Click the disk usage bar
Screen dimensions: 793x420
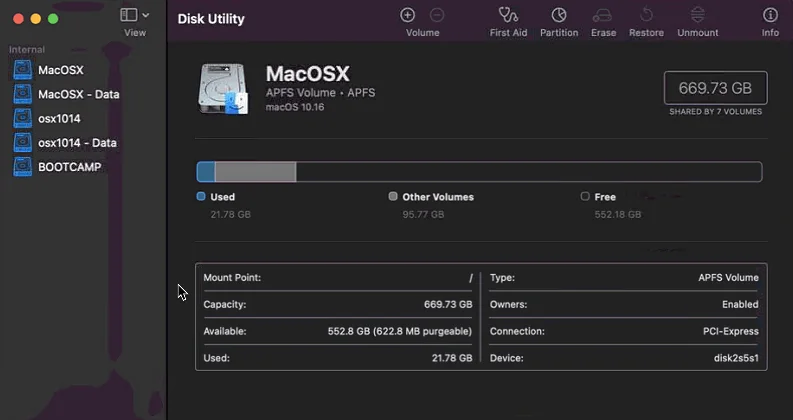[479, 172]
